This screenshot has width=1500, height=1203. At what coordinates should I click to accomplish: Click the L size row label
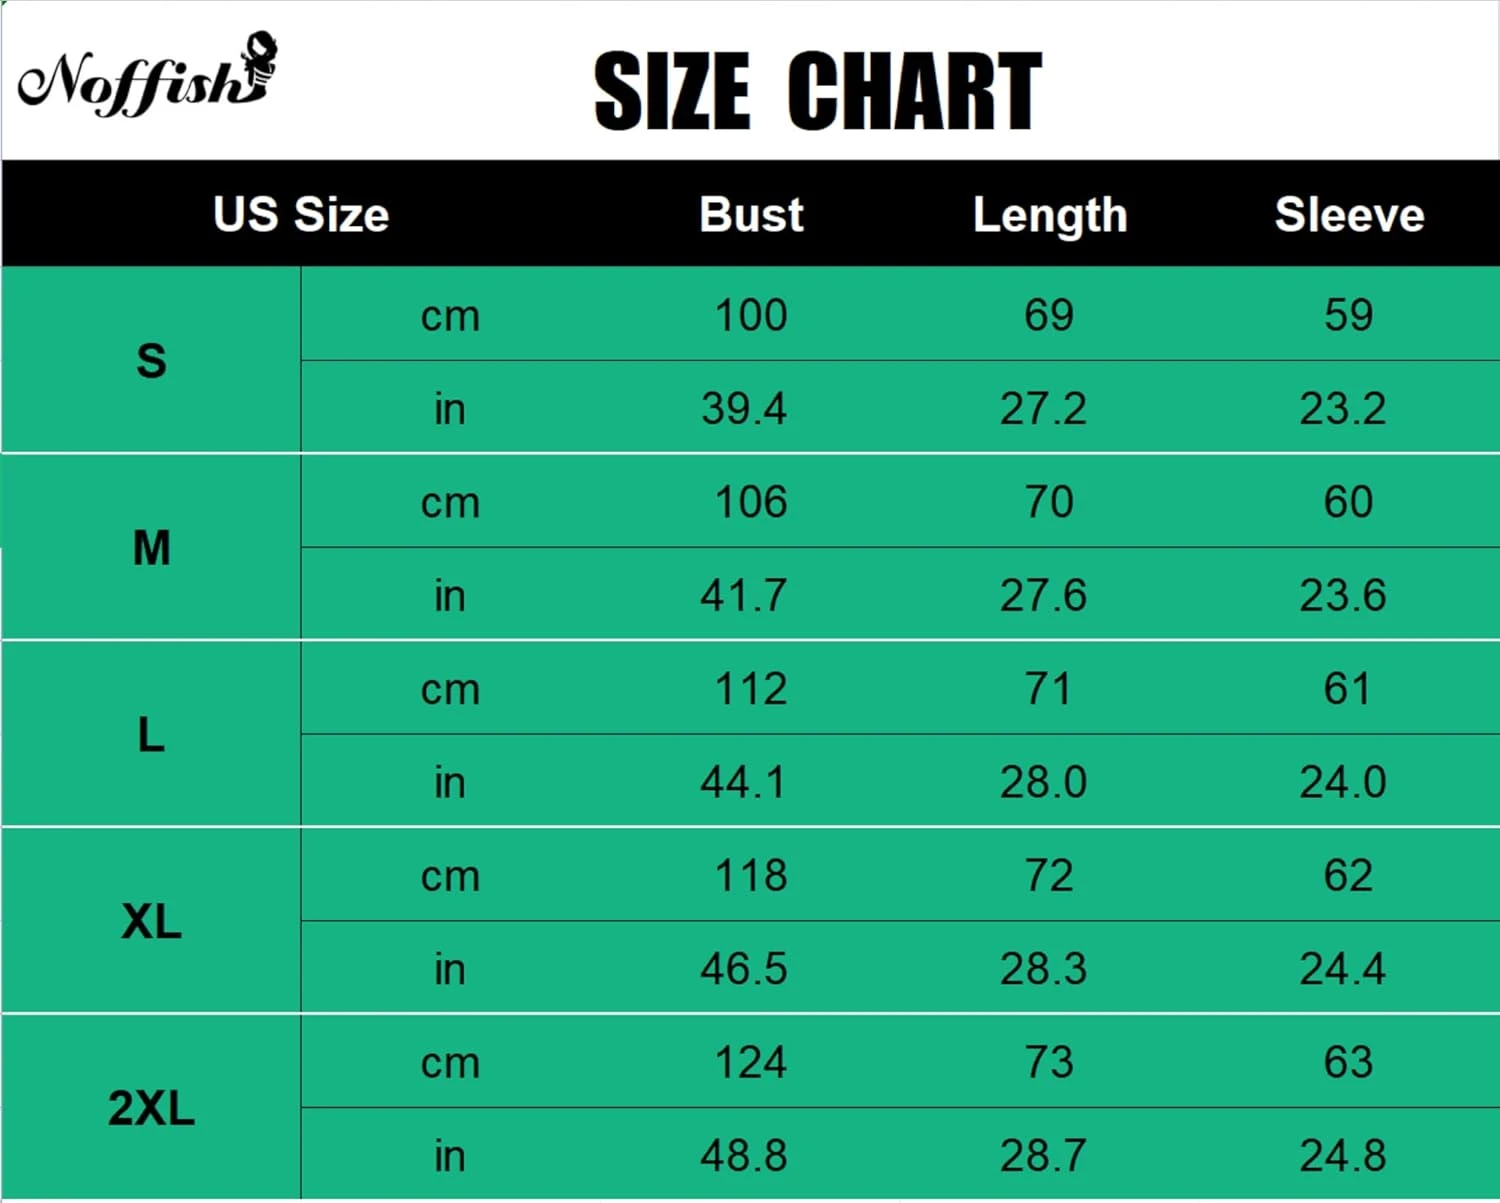(151, 735)
